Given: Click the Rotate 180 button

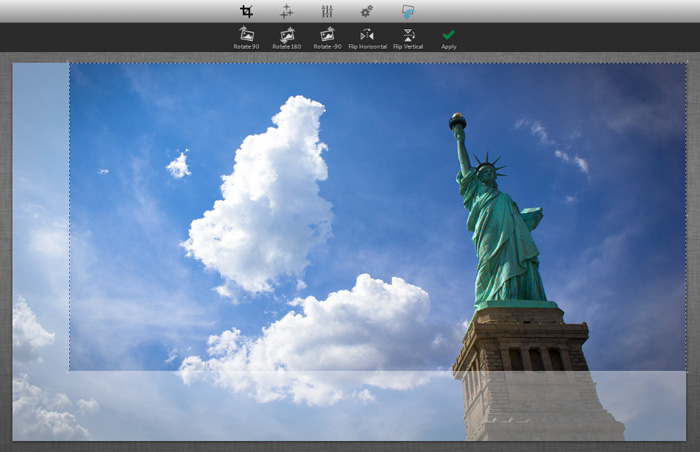Looking at the screenshot, I should (287, 38).
